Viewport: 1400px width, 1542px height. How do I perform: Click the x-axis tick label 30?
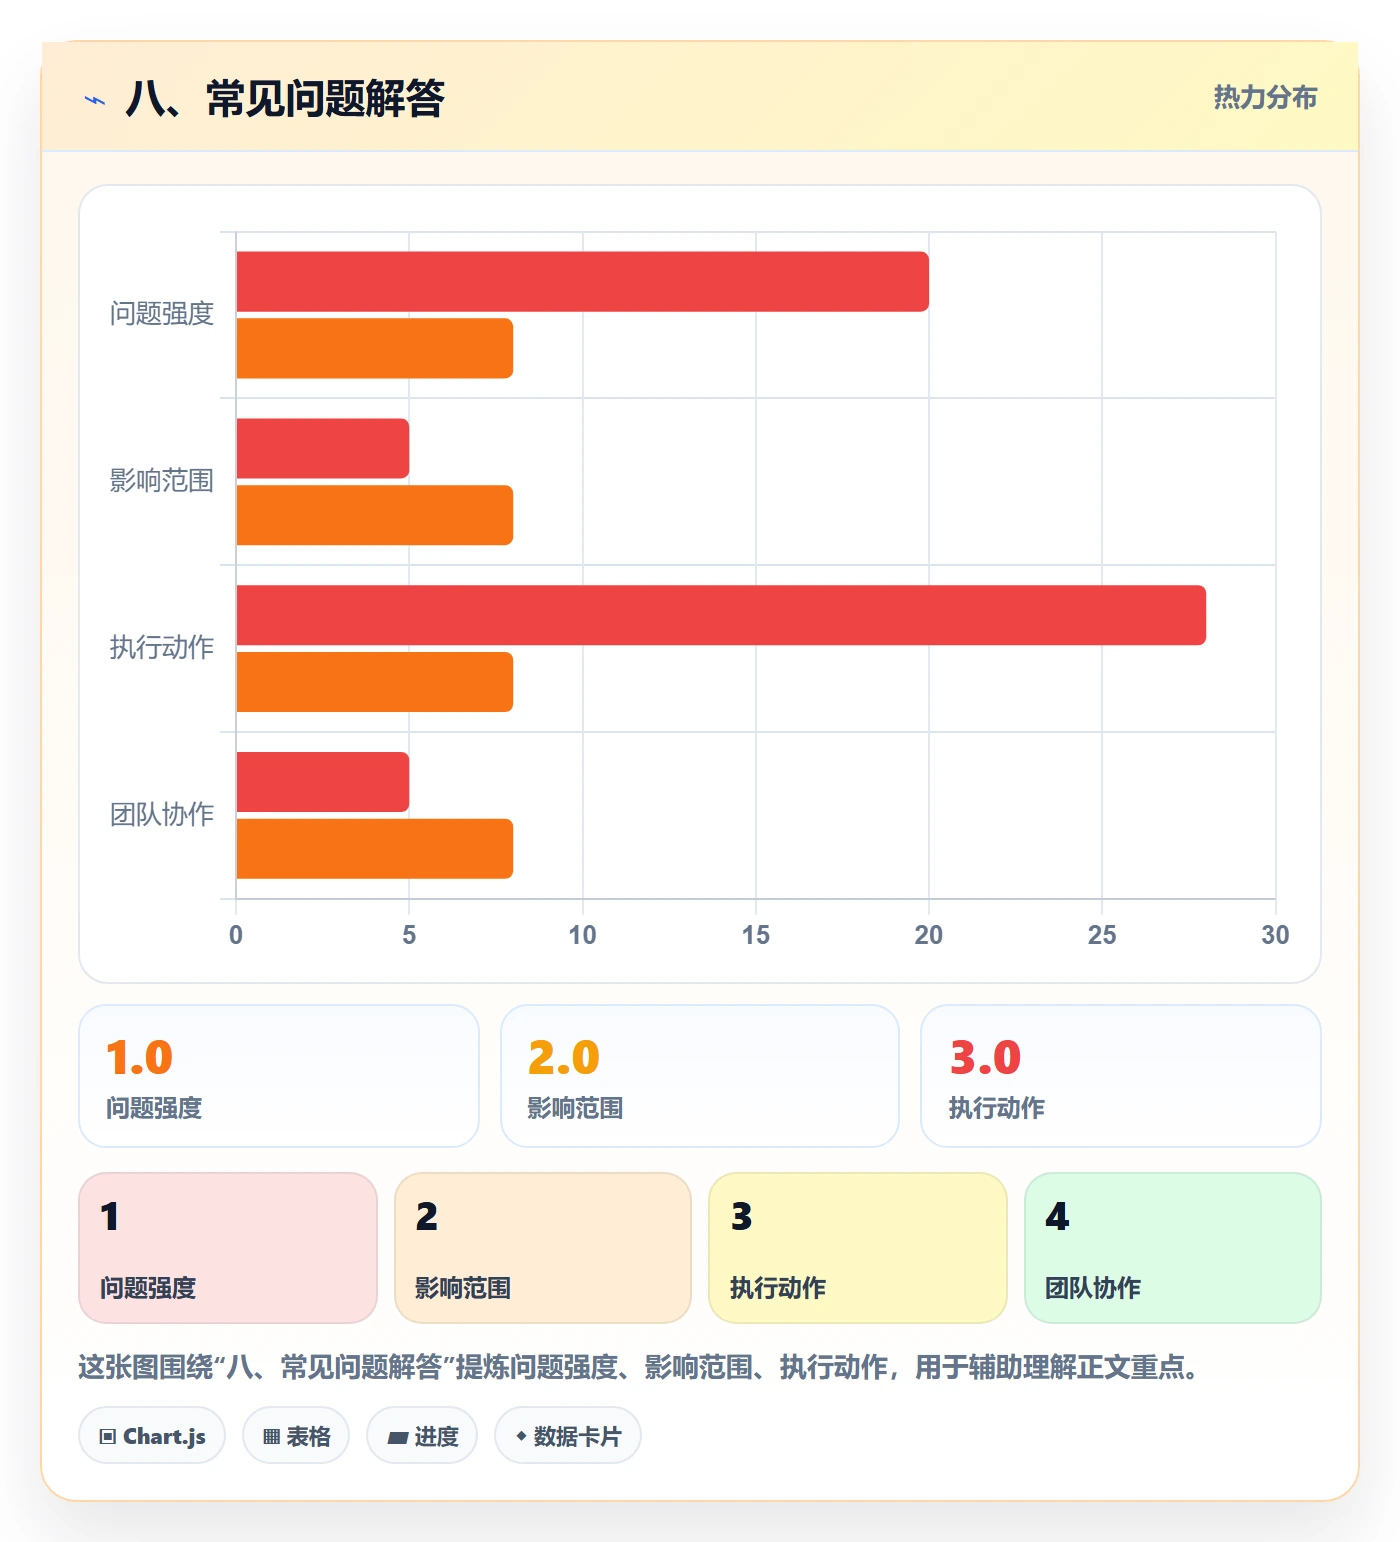[1275, 935]
